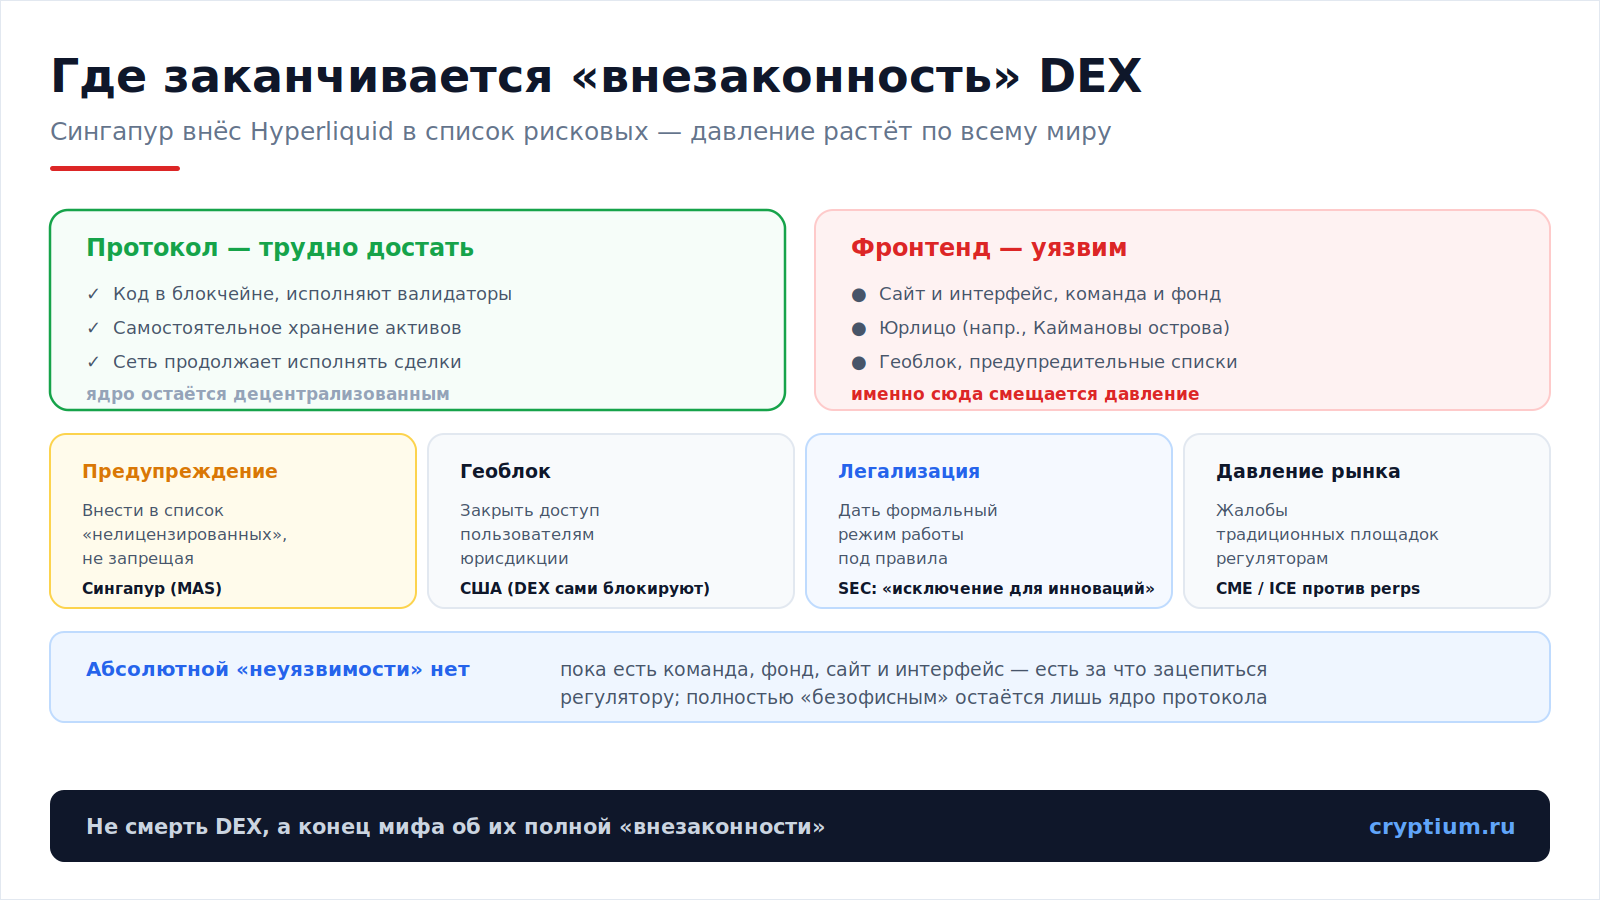Screen dimensions: 1600x900
Task: Click heading «Абсолютной «неуязвимости» нет»
Action: [x=278, y=669]
